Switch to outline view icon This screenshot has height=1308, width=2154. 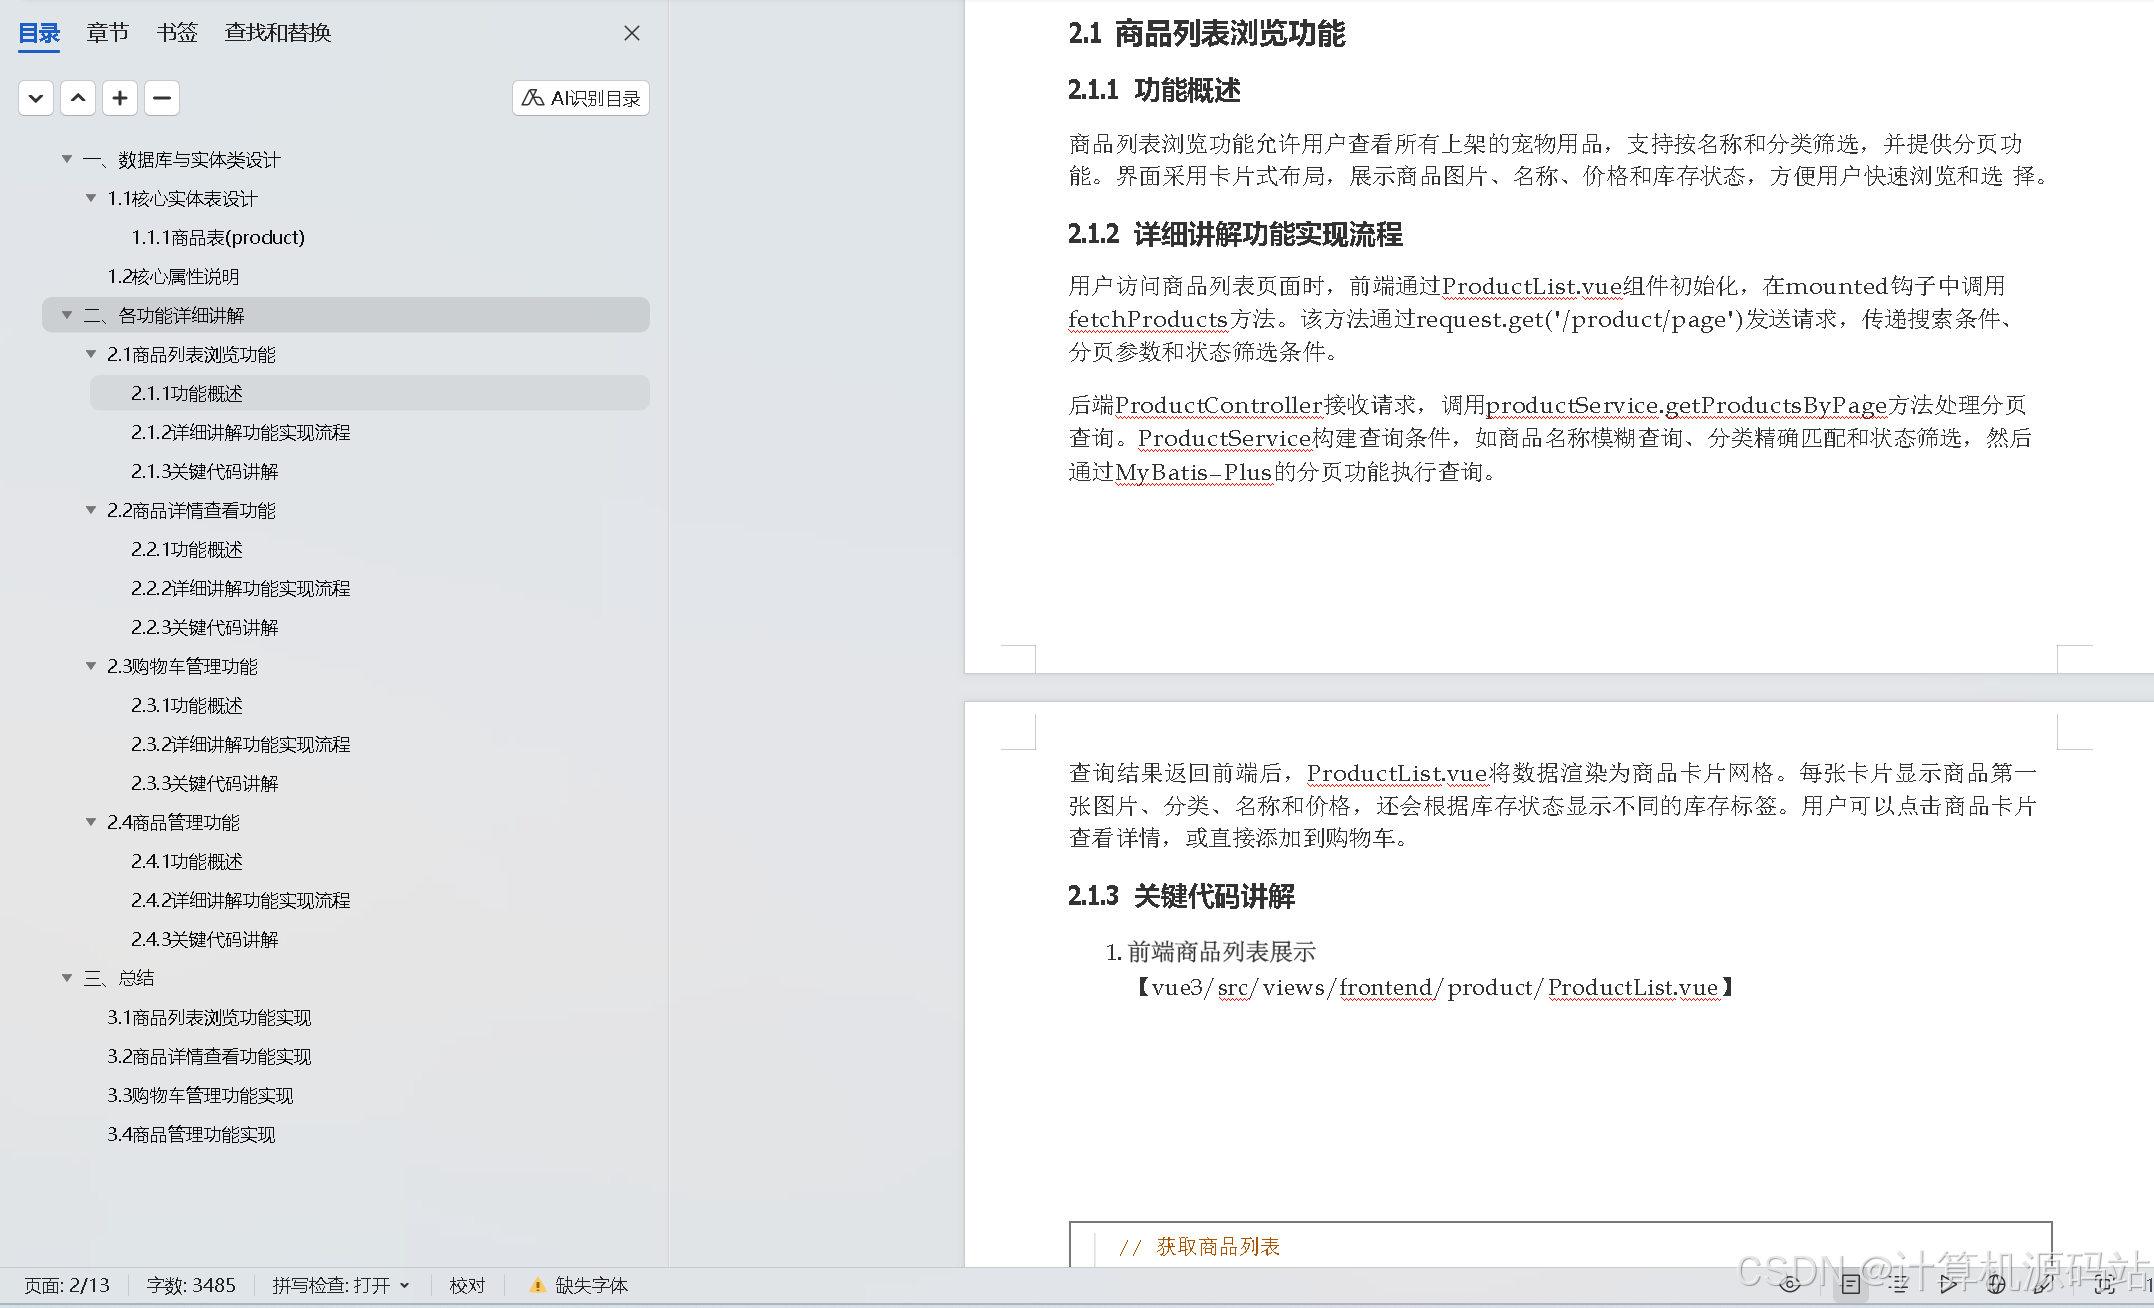click(x=1898, y=1284)
